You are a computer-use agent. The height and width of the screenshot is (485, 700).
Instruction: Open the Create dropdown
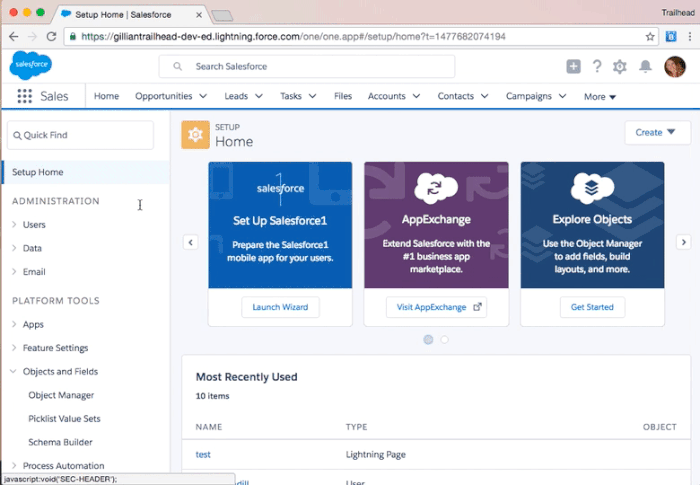pos(657,133)
